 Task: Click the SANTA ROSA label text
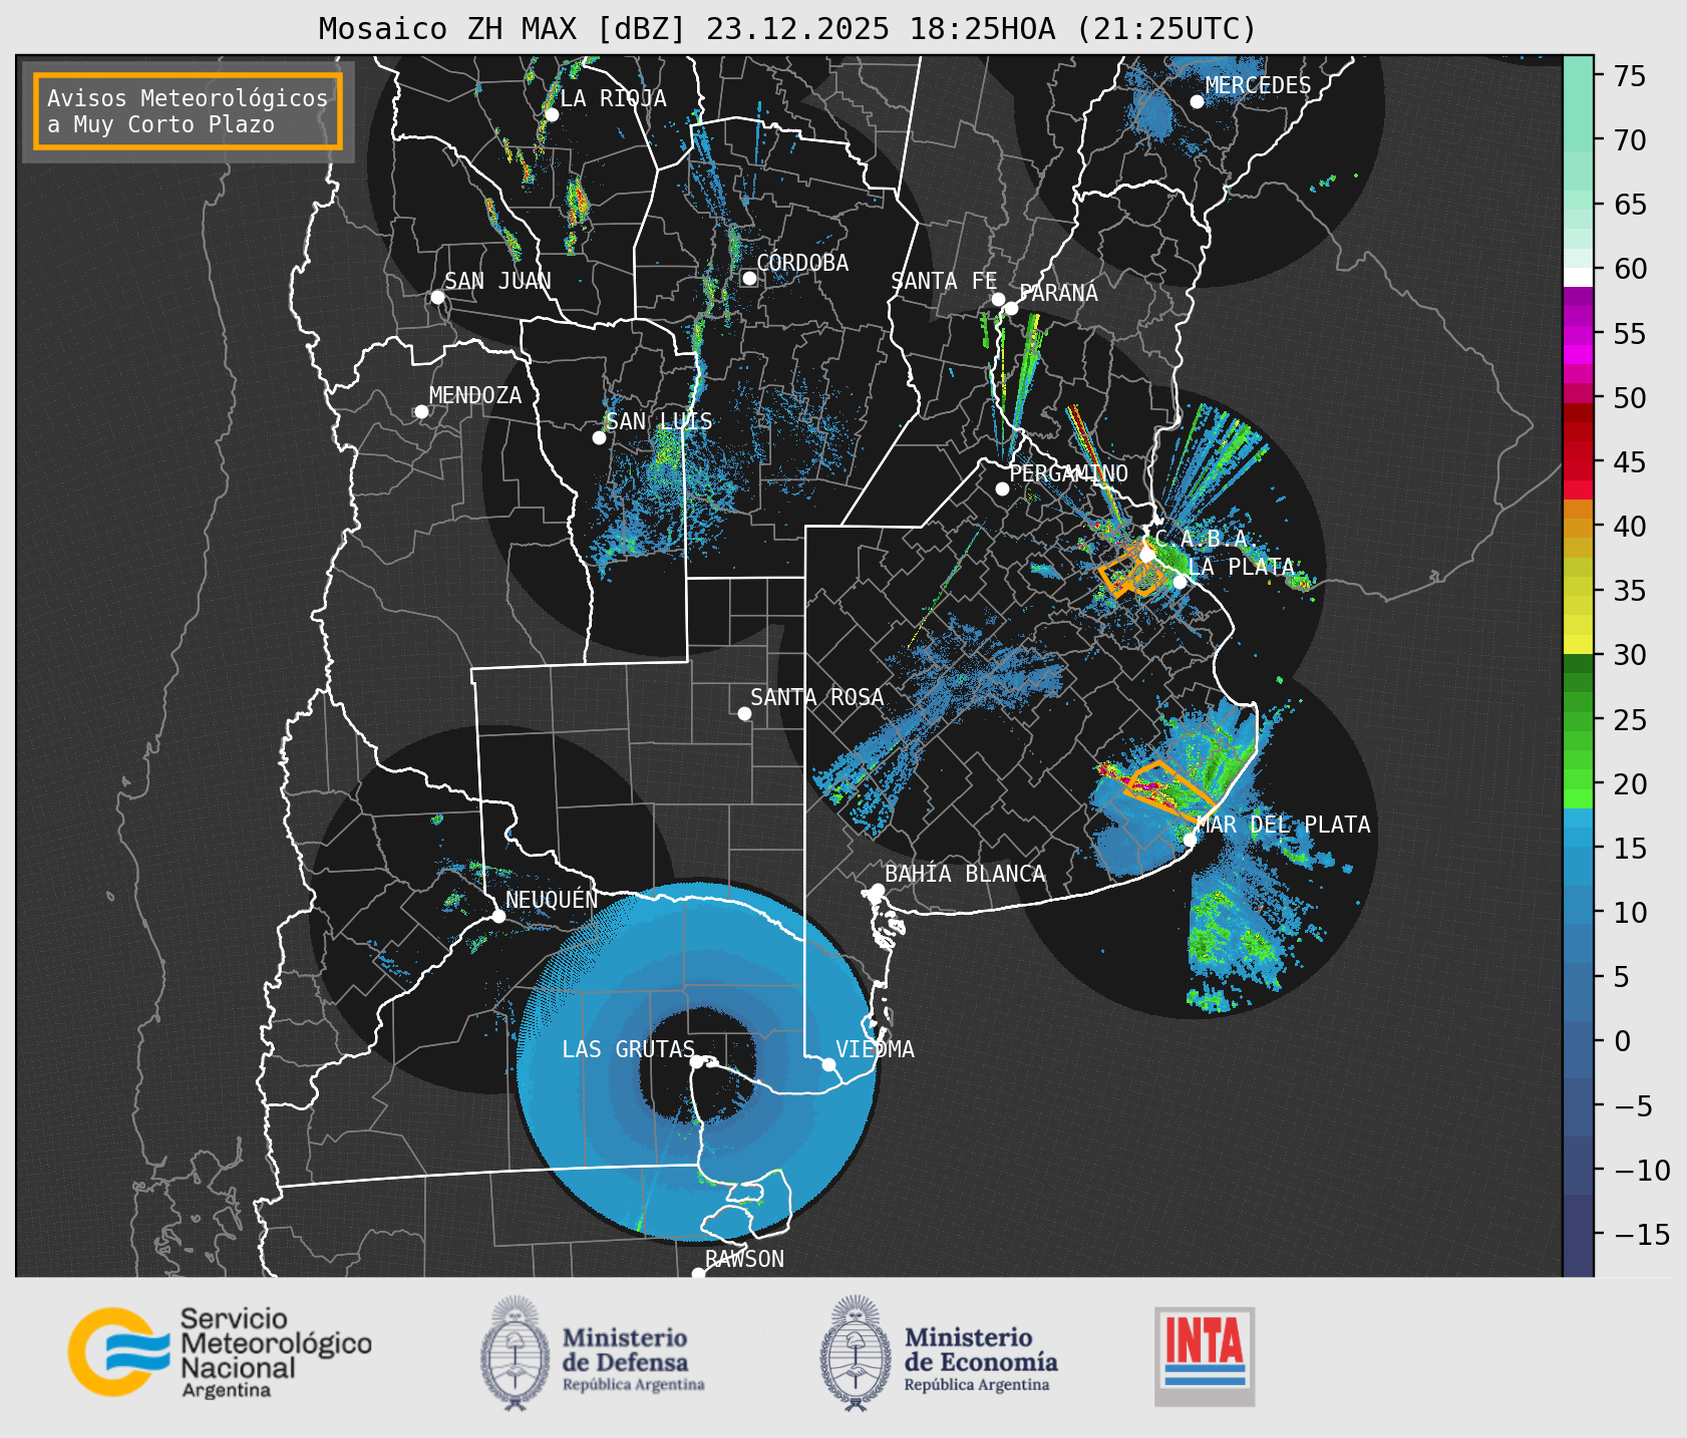point(817,697)
